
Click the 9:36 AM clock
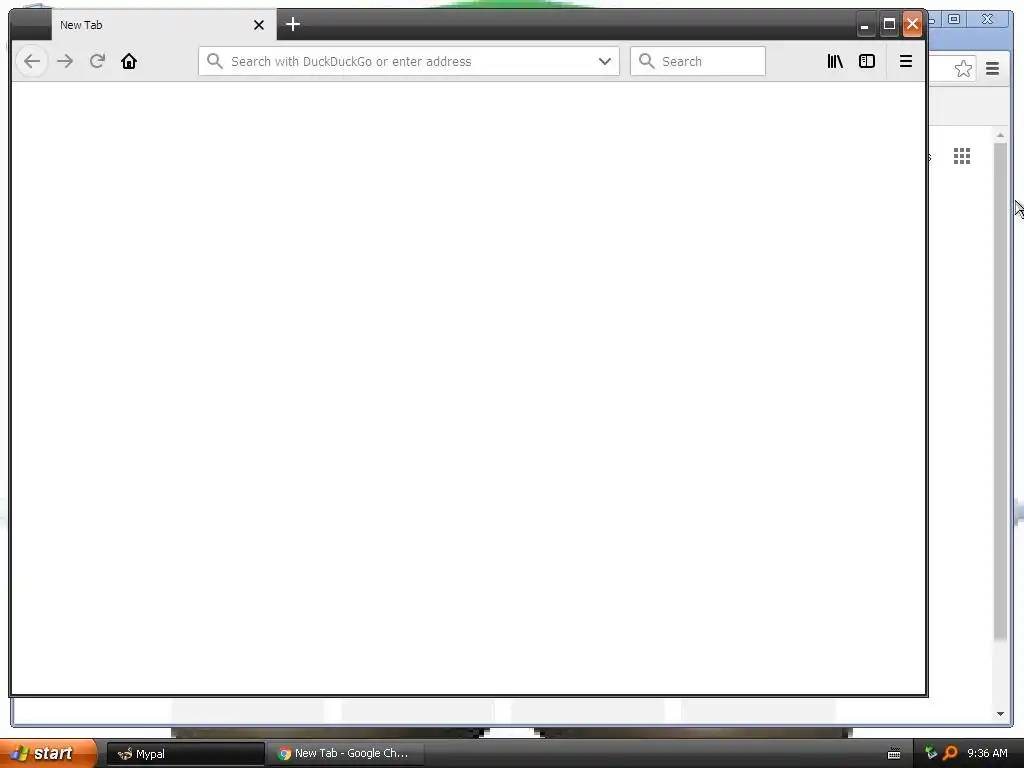pos(987,753)
